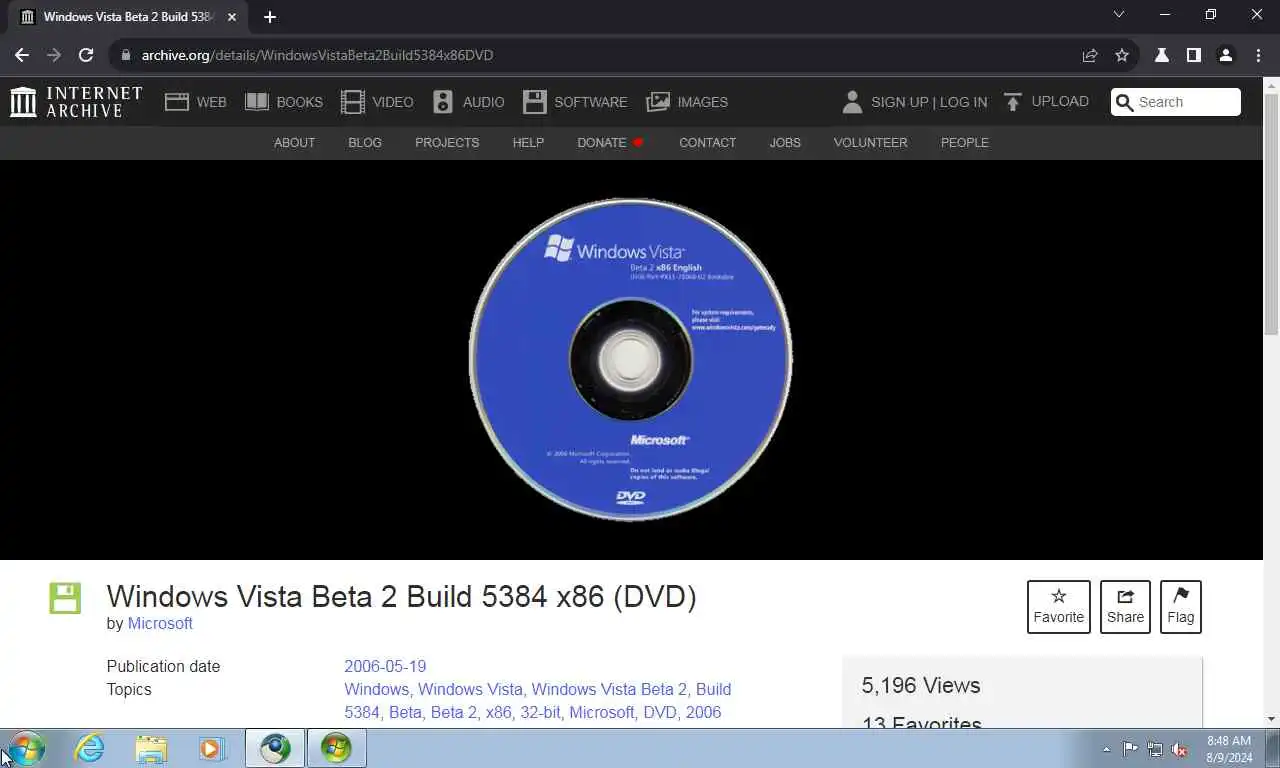Screen dimensions: 1280x768
Task: Click the Windows Vista Beta 2 topic link
Action: (x=609, y=689)
